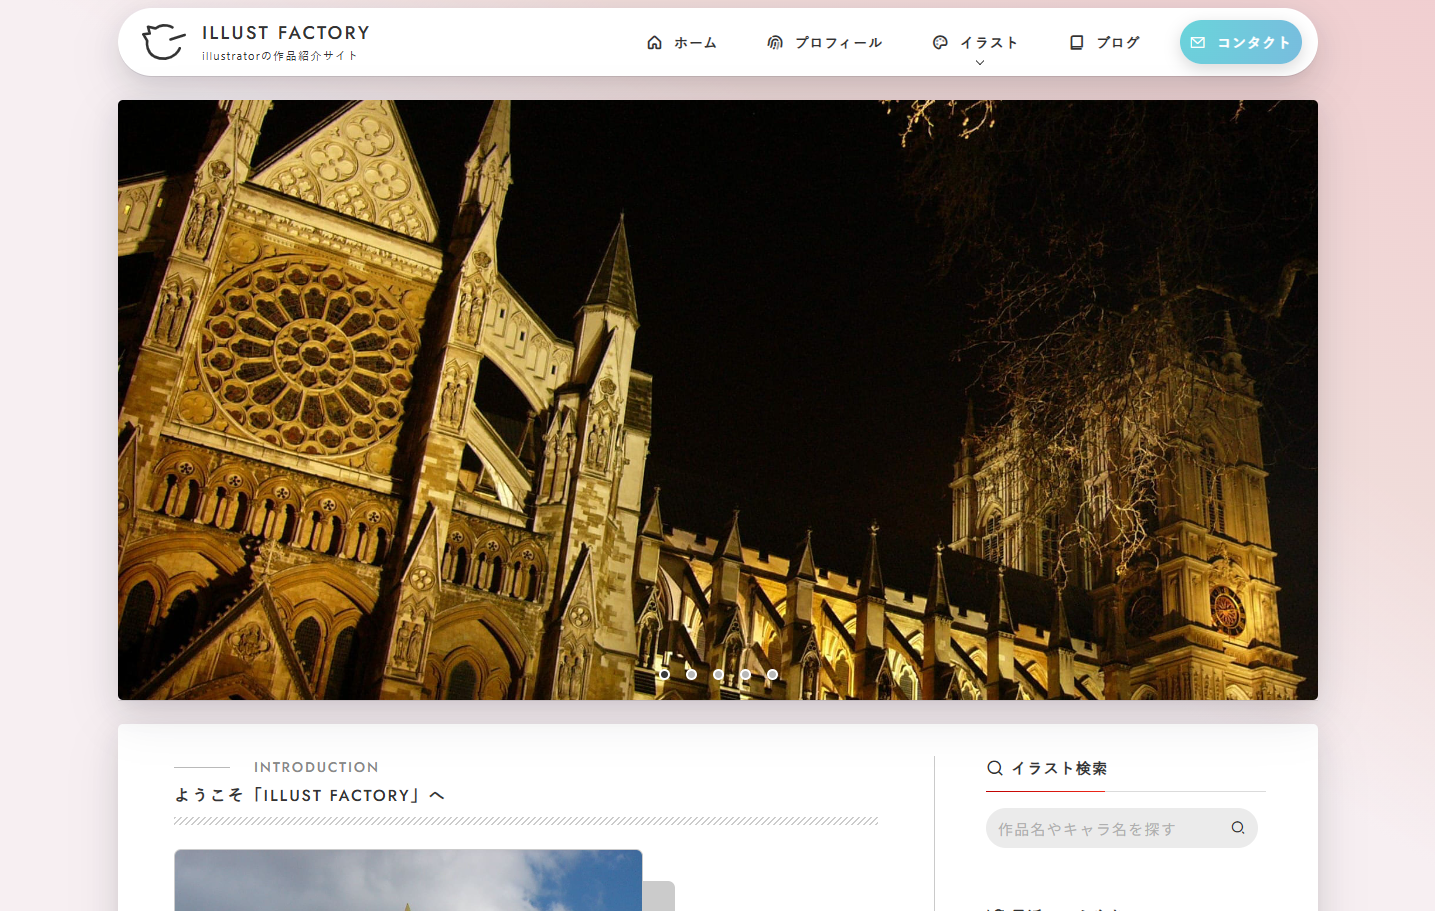Click the home icon in navigation
Viewport: 1435px width, 911px height.
654,42
